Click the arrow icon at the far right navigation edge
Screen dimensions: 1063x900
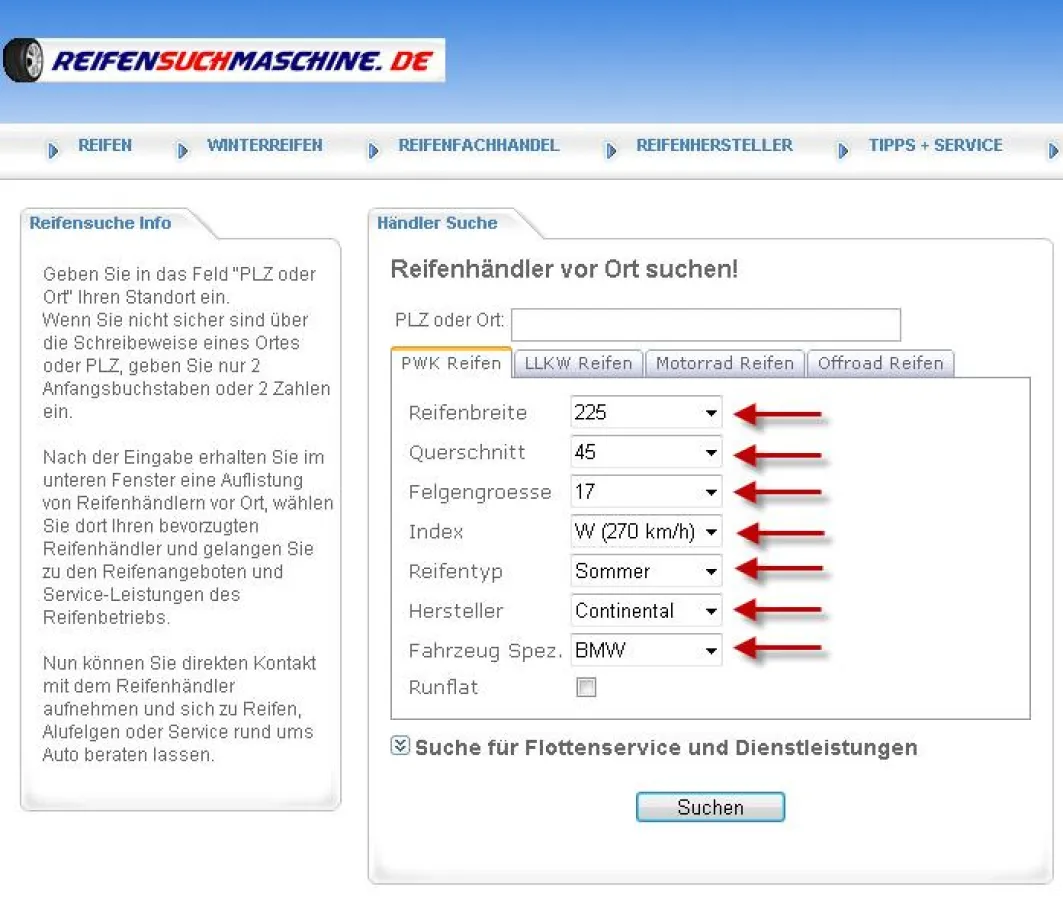click(1055, 150)
